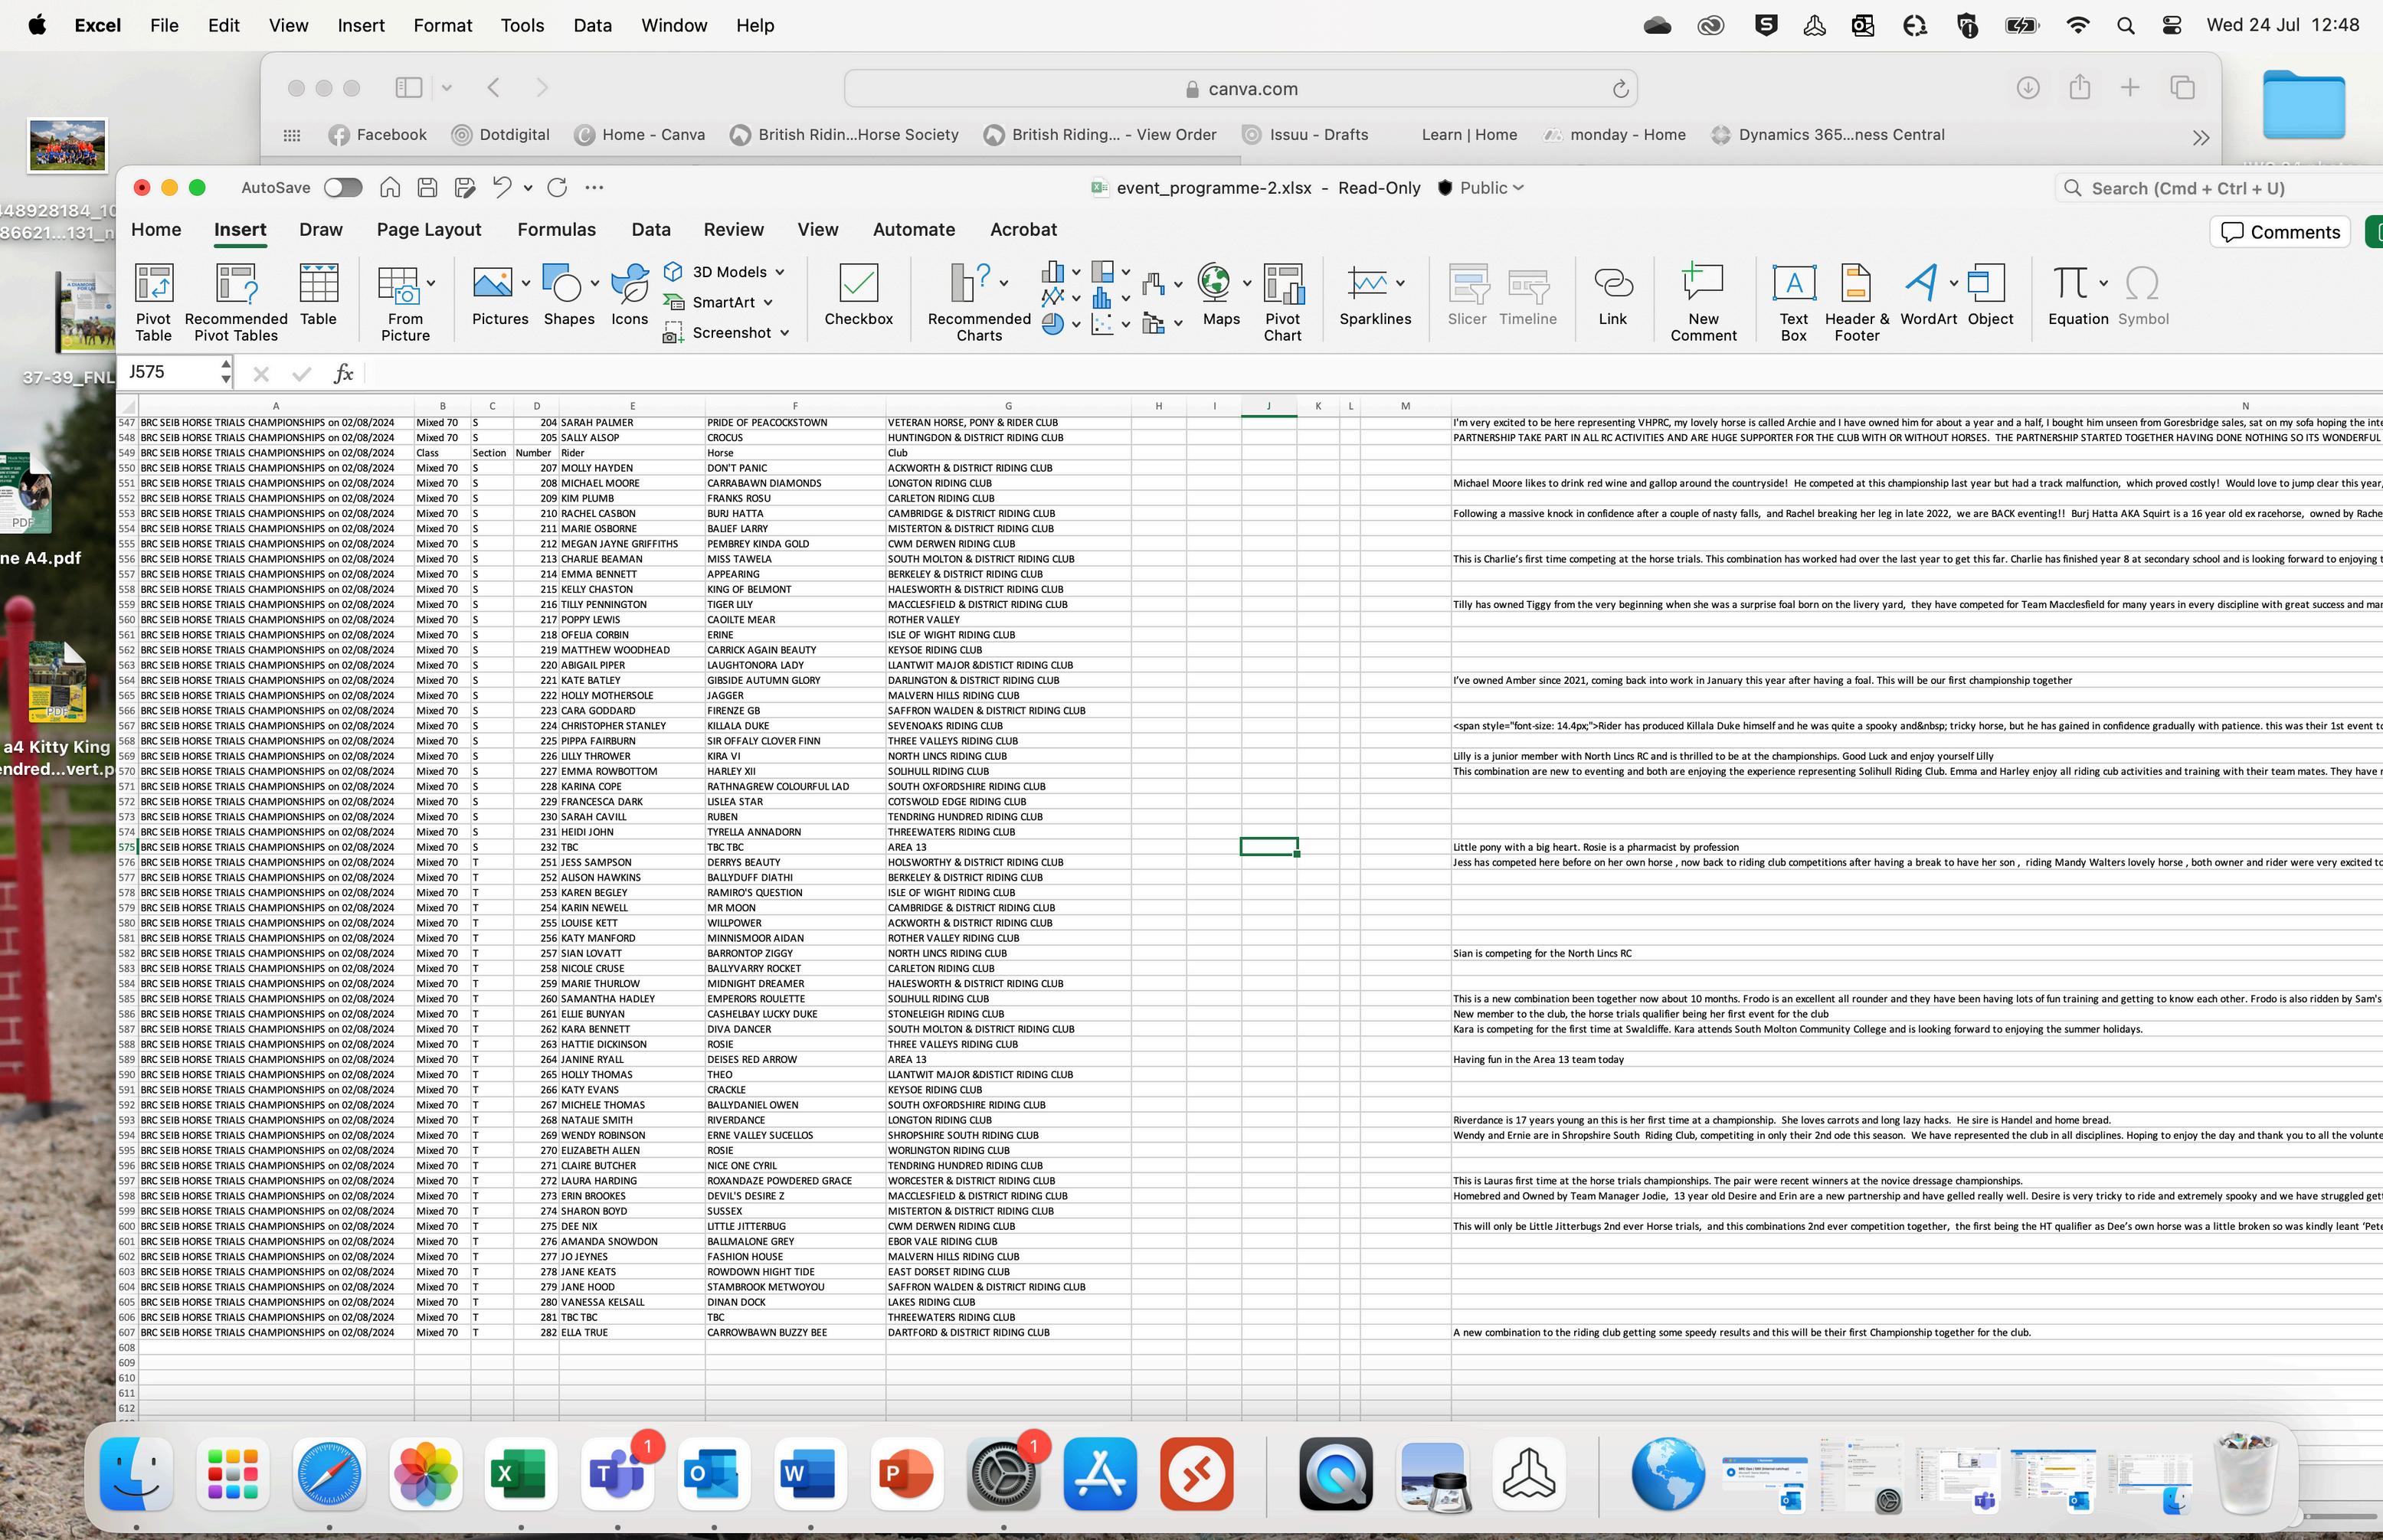Click the PivotTable icon

point(153,285)
